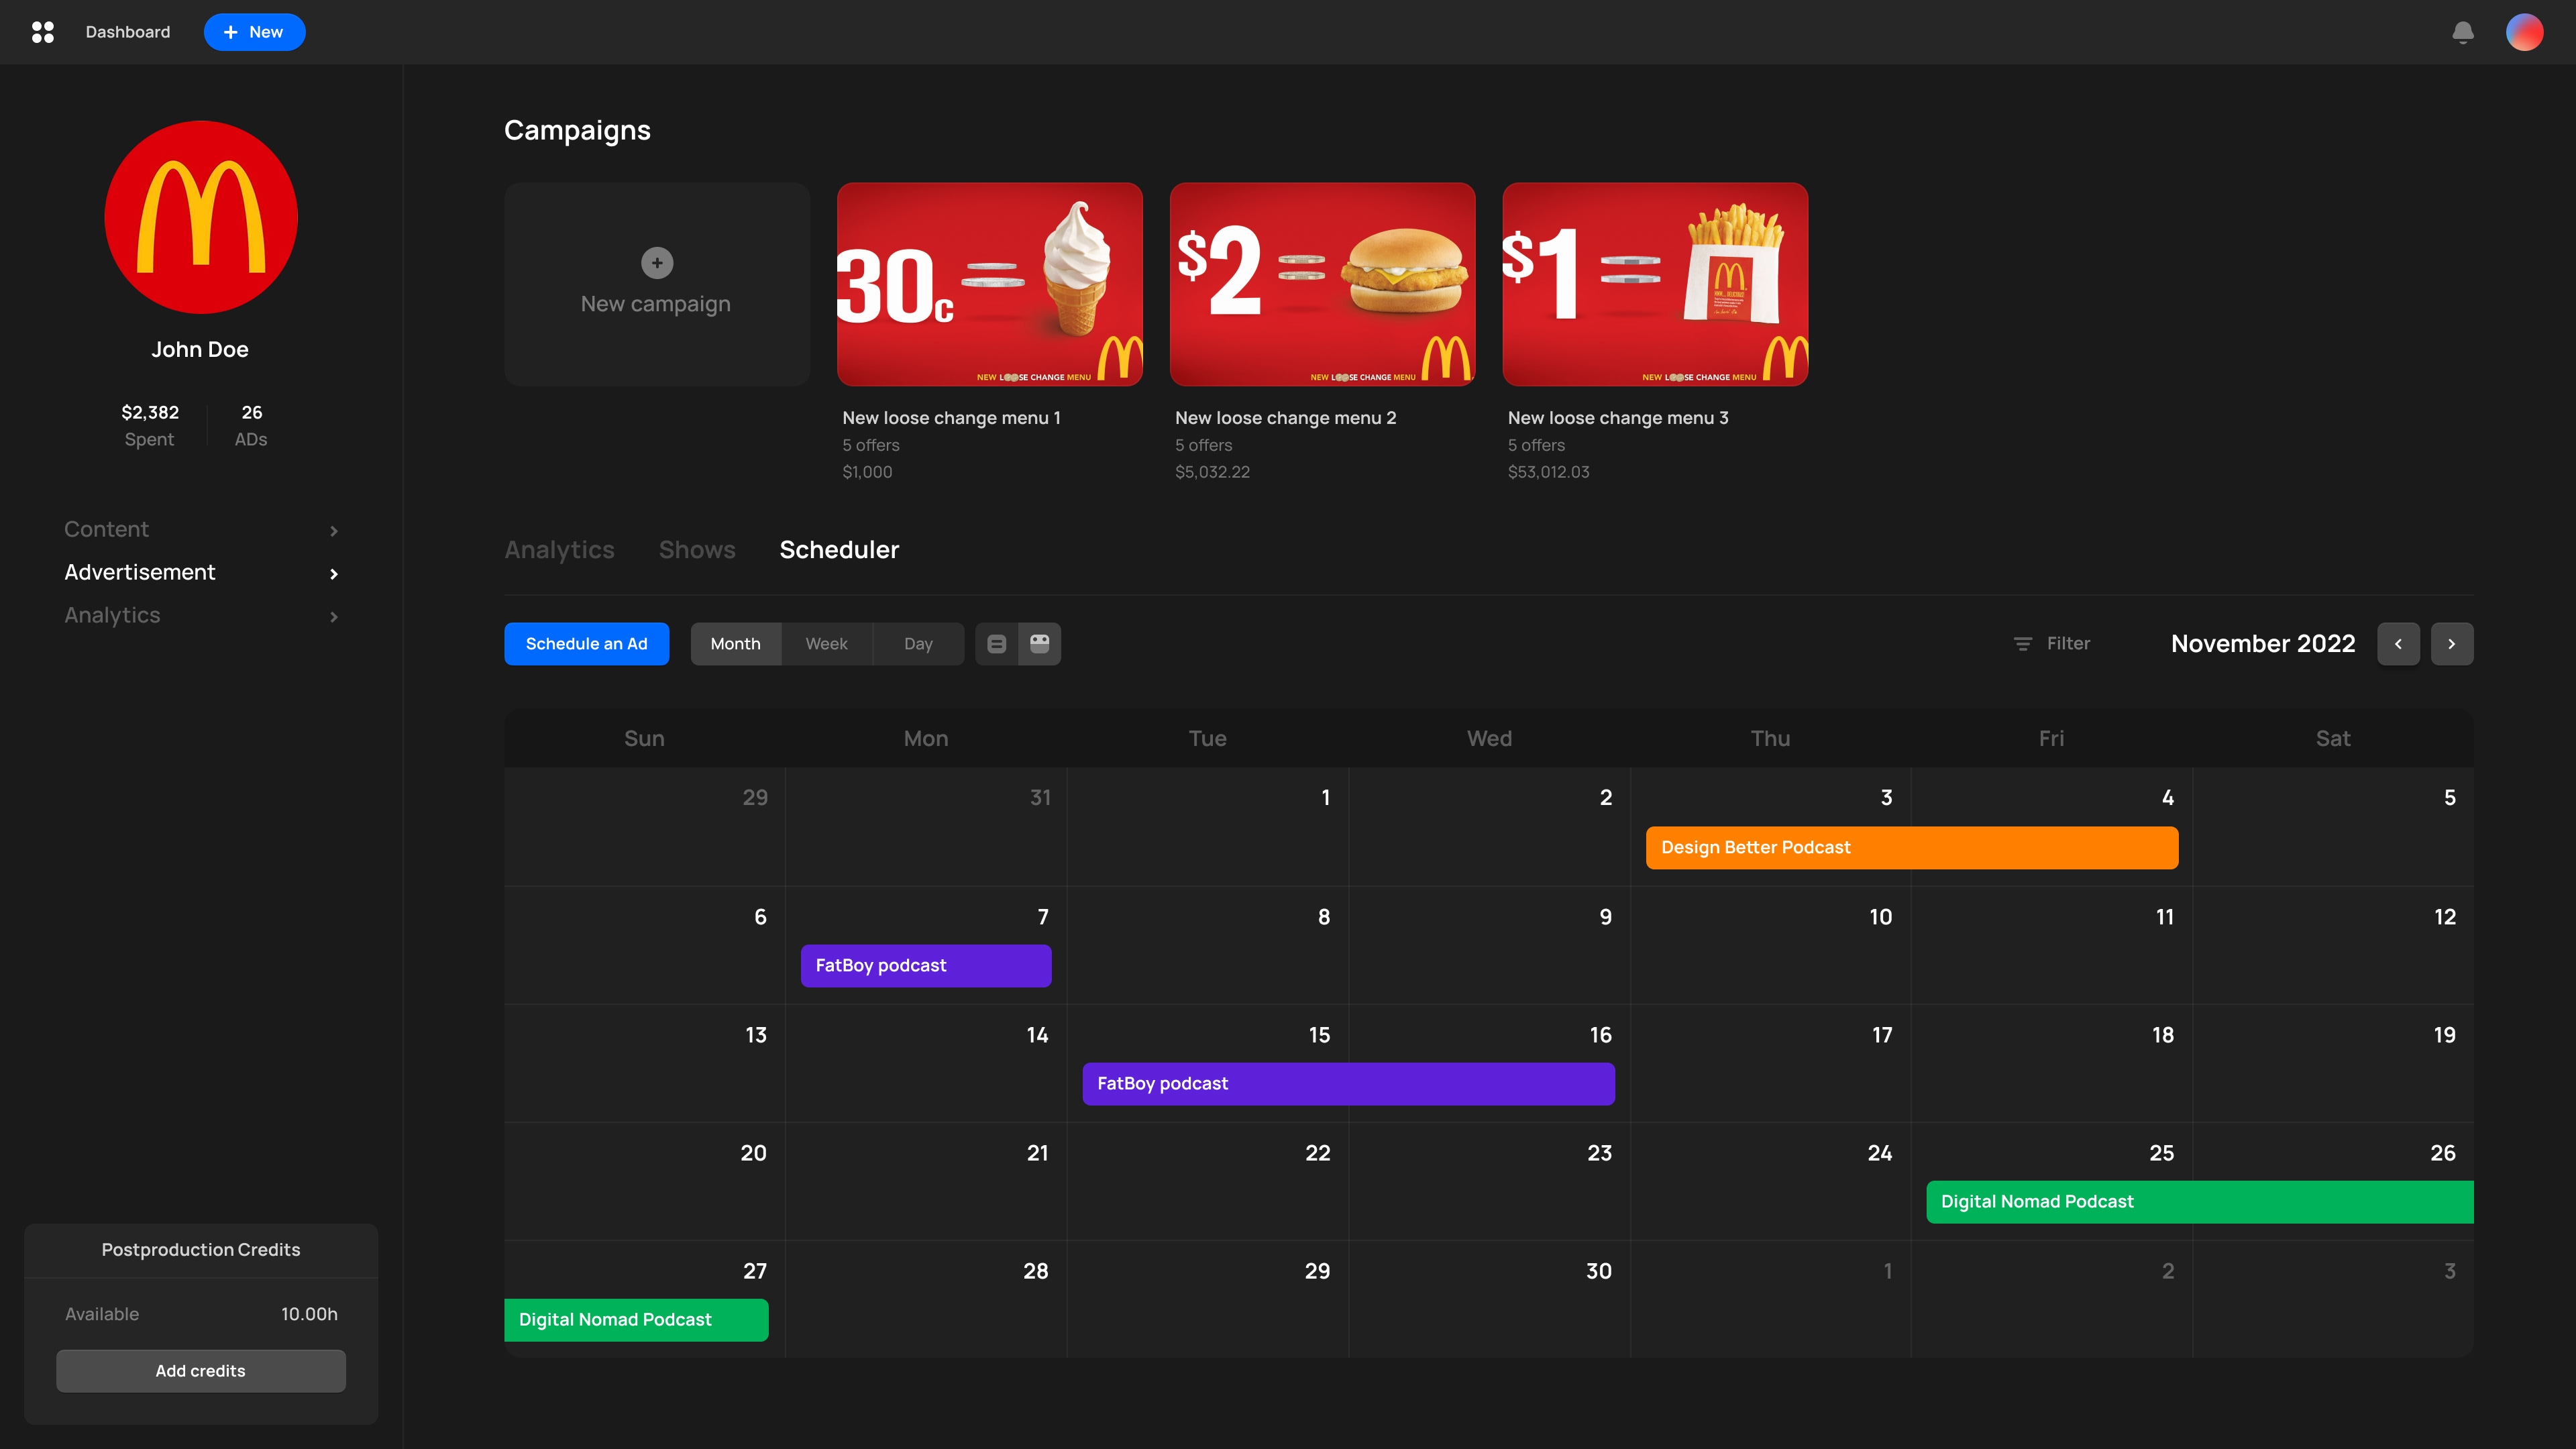Switch to compact list calendar layout icon
This screenshot has height=1449, width=2576.
click(996, 644)
